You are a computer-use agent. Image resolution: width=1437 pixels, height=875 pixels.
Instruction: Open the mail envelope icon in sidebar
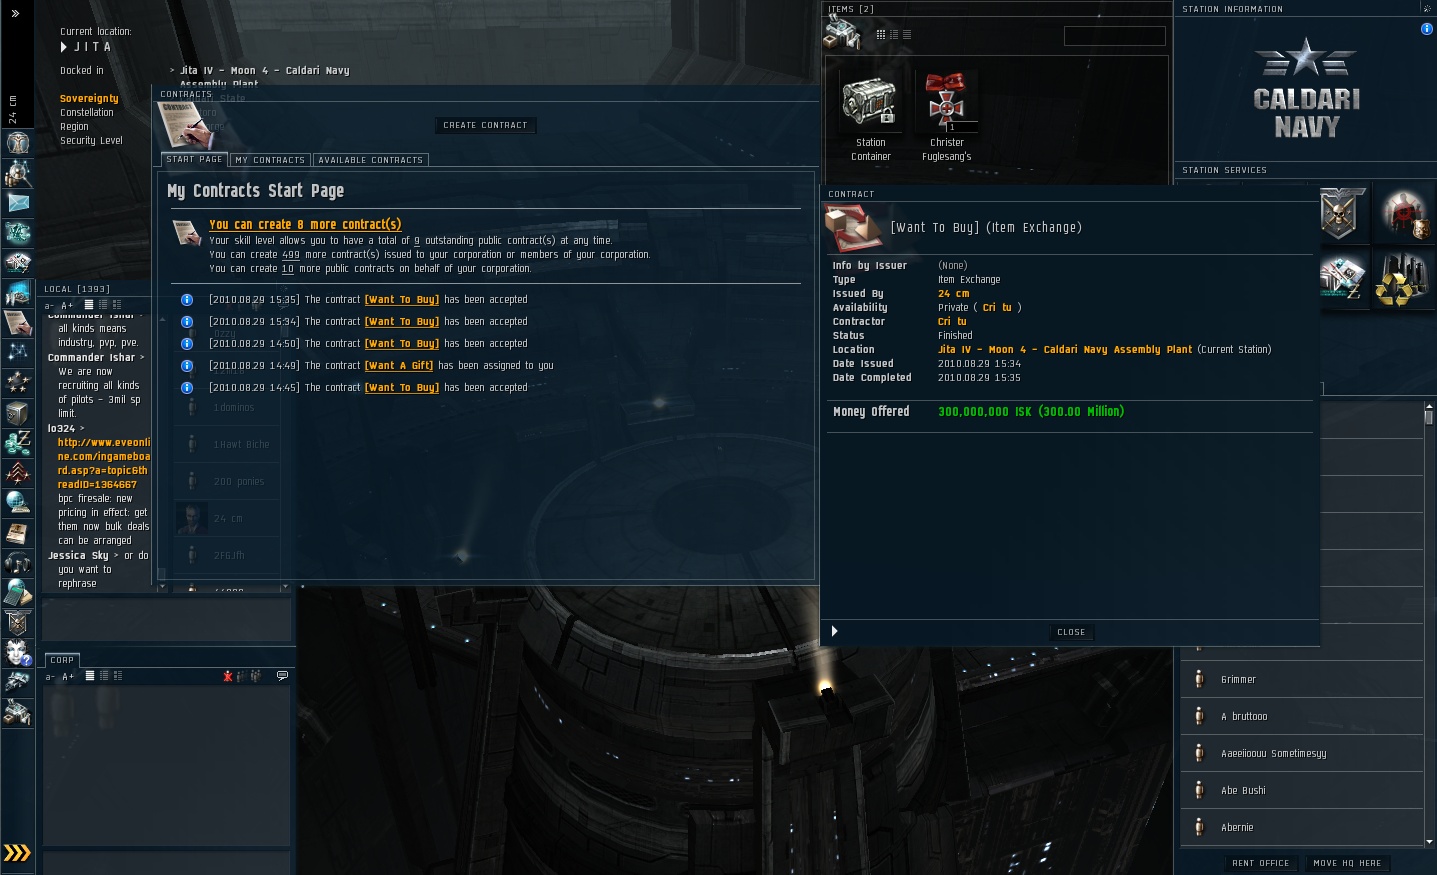point(18,203)
